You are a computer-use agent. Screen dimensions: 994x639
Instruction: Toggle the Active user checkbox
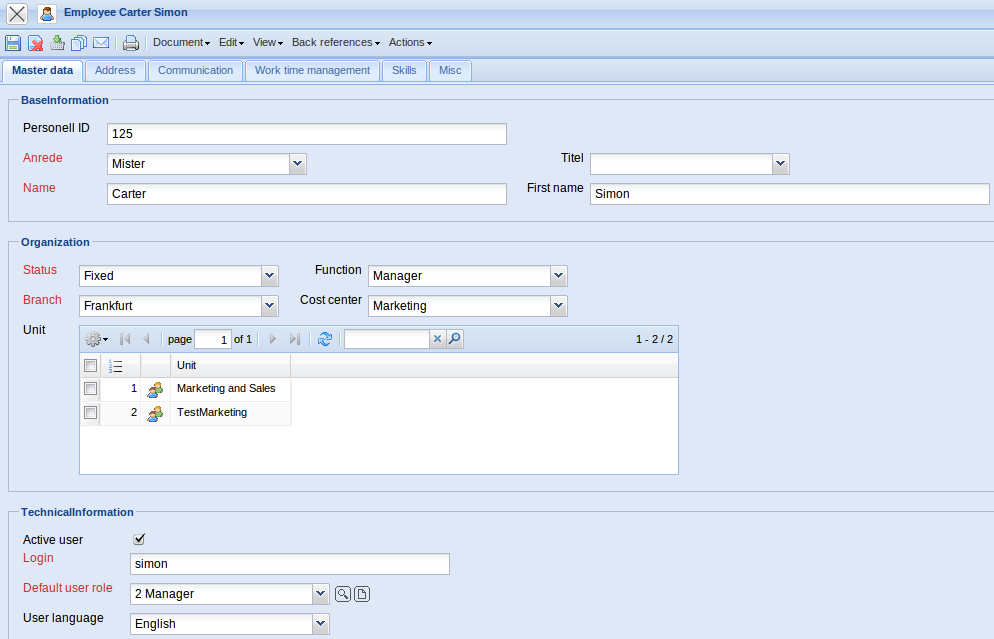[140, 539]
